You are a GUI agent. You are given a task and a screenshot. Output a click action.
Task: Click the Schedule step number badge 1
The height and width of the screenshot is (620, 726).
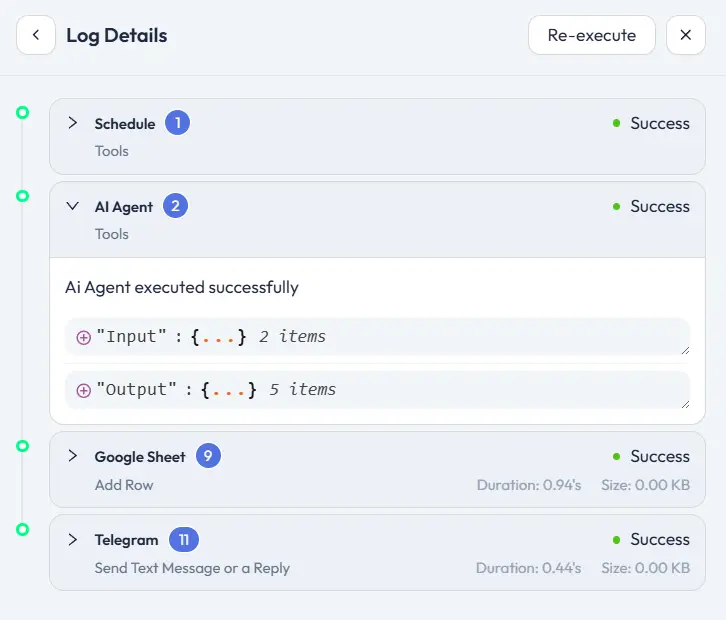(x=177, y=123)
